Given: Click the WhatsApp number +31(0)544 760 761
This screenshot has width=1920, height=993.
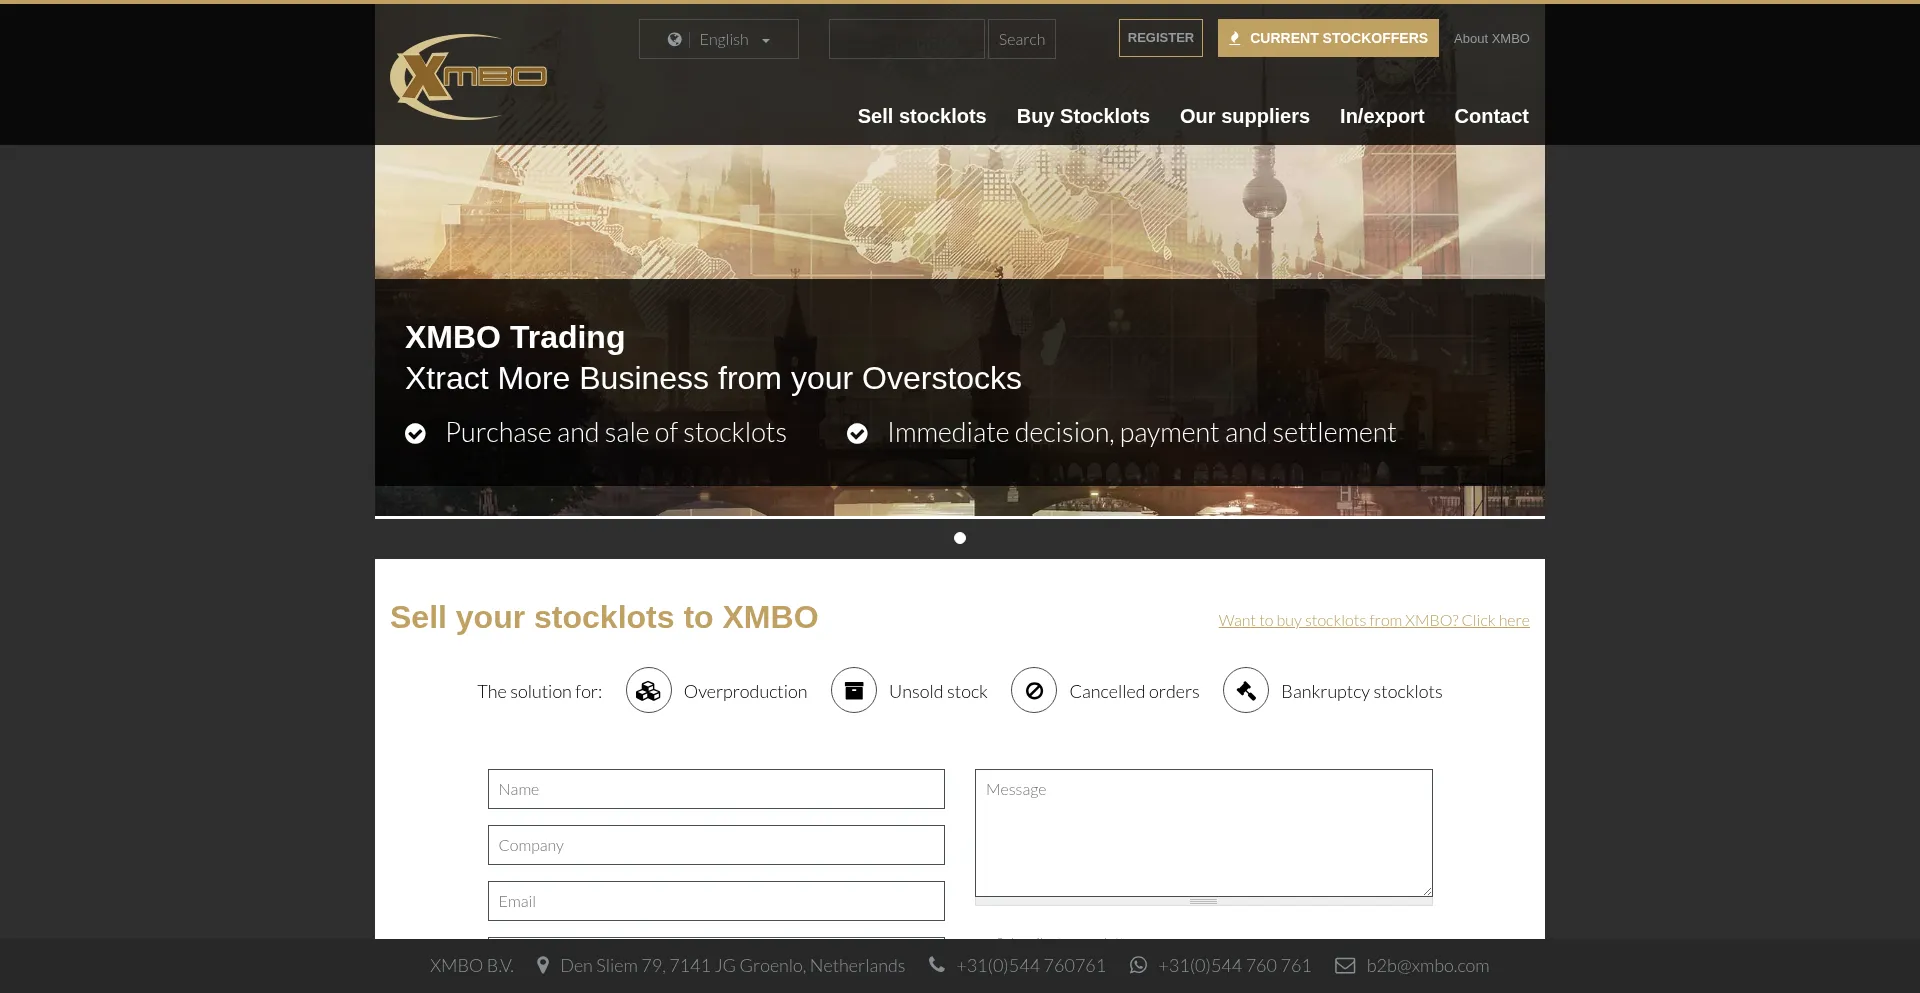Looking at the screenshot, I should click(x=1234, y=965).
